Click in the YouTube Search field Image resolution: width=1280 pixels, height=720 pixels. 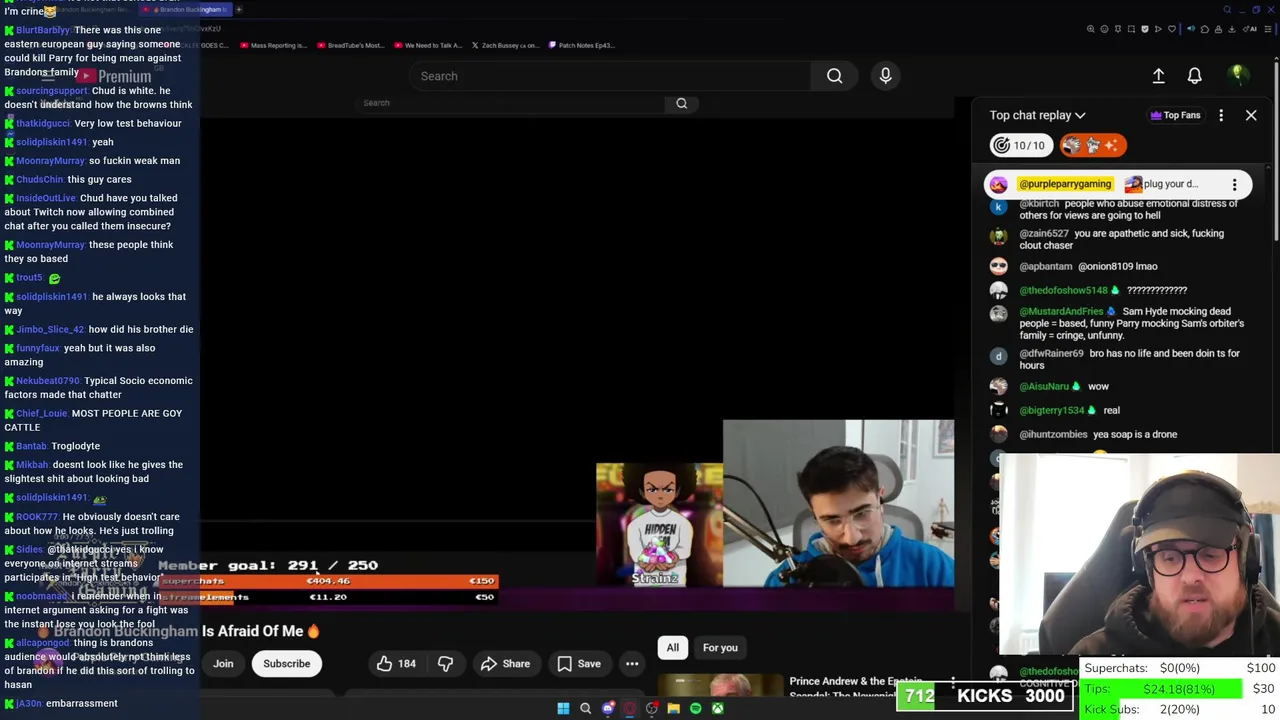610,76
